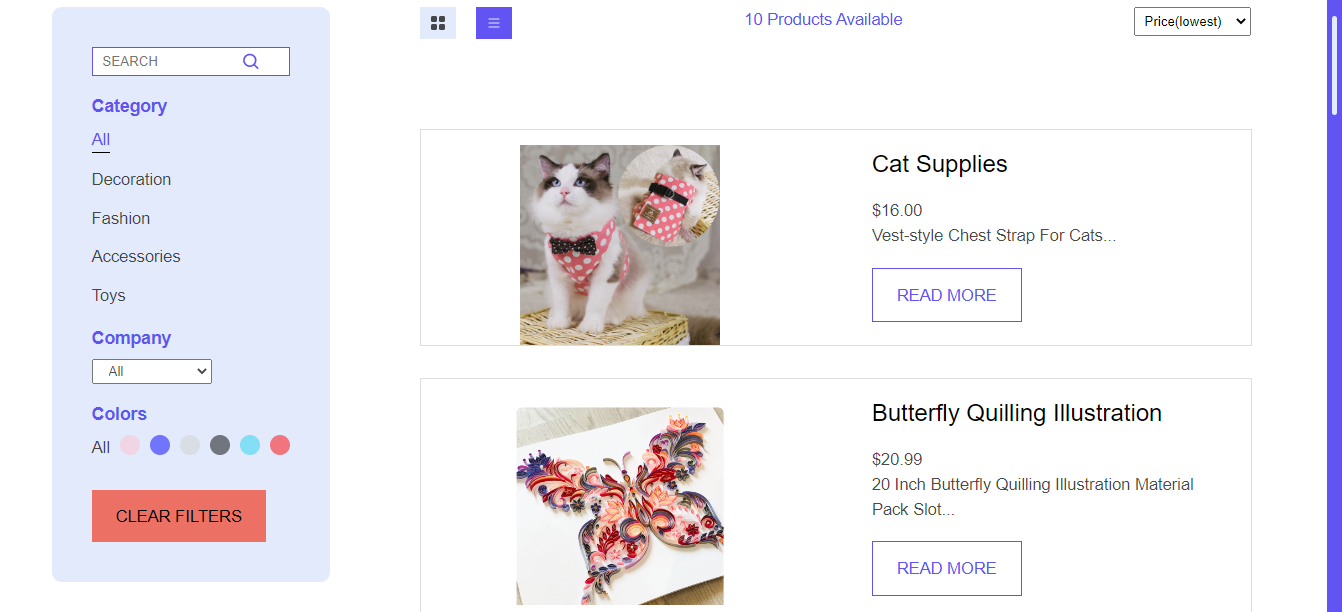Image resolution: width=1342 pixels, height=612 pixels.
Task: Open the Price(lowest) sort dropdown
Action: (1192, 21)
